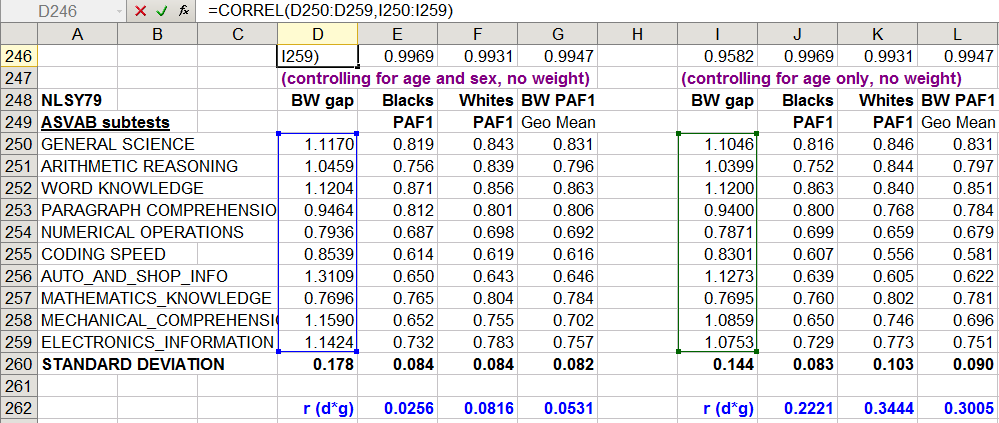Screen dimensions: 999x423
Task: Click cell E246 value 0.9969
Action: [x=398, y=57]
